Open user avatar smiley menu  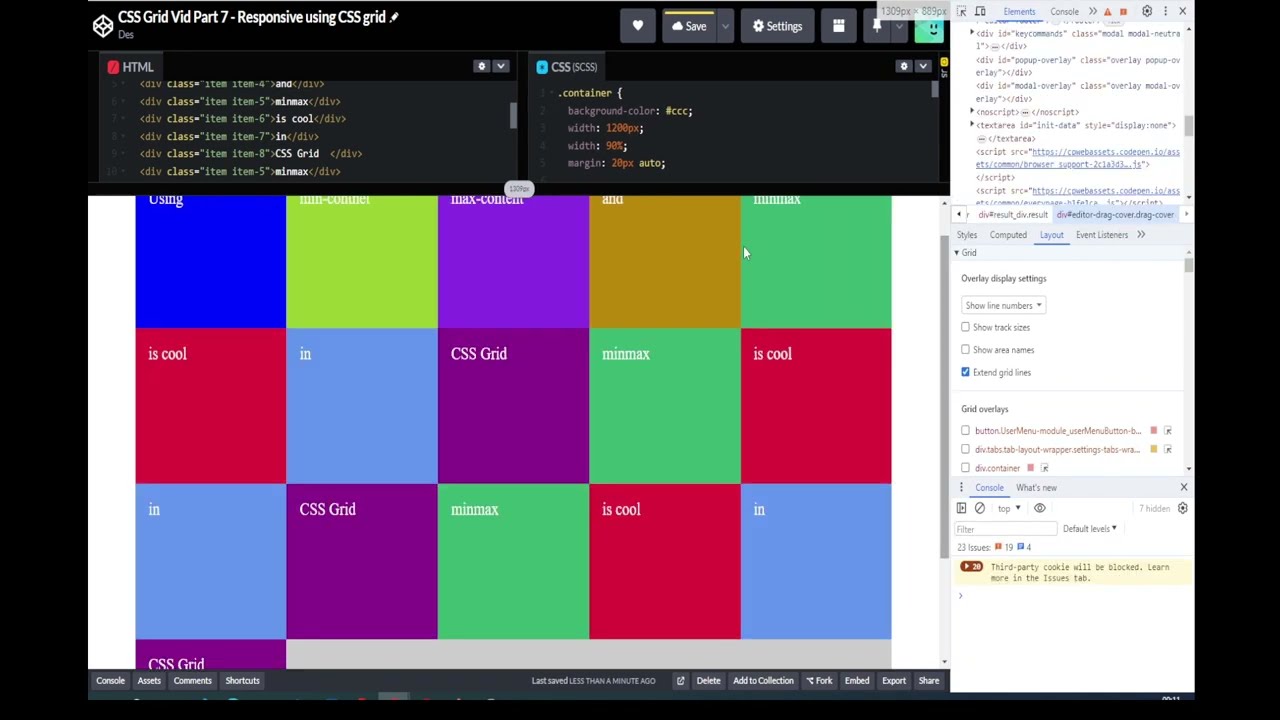930,27
